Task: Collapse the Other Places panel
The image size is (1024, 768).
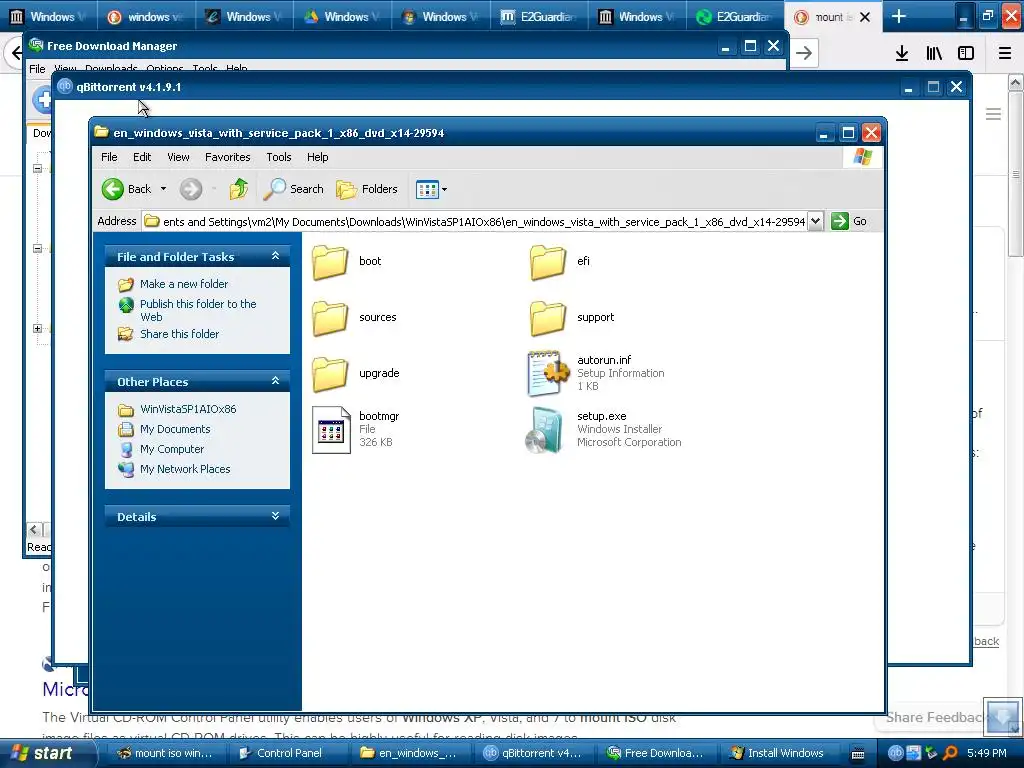Action: coord(276,381)
